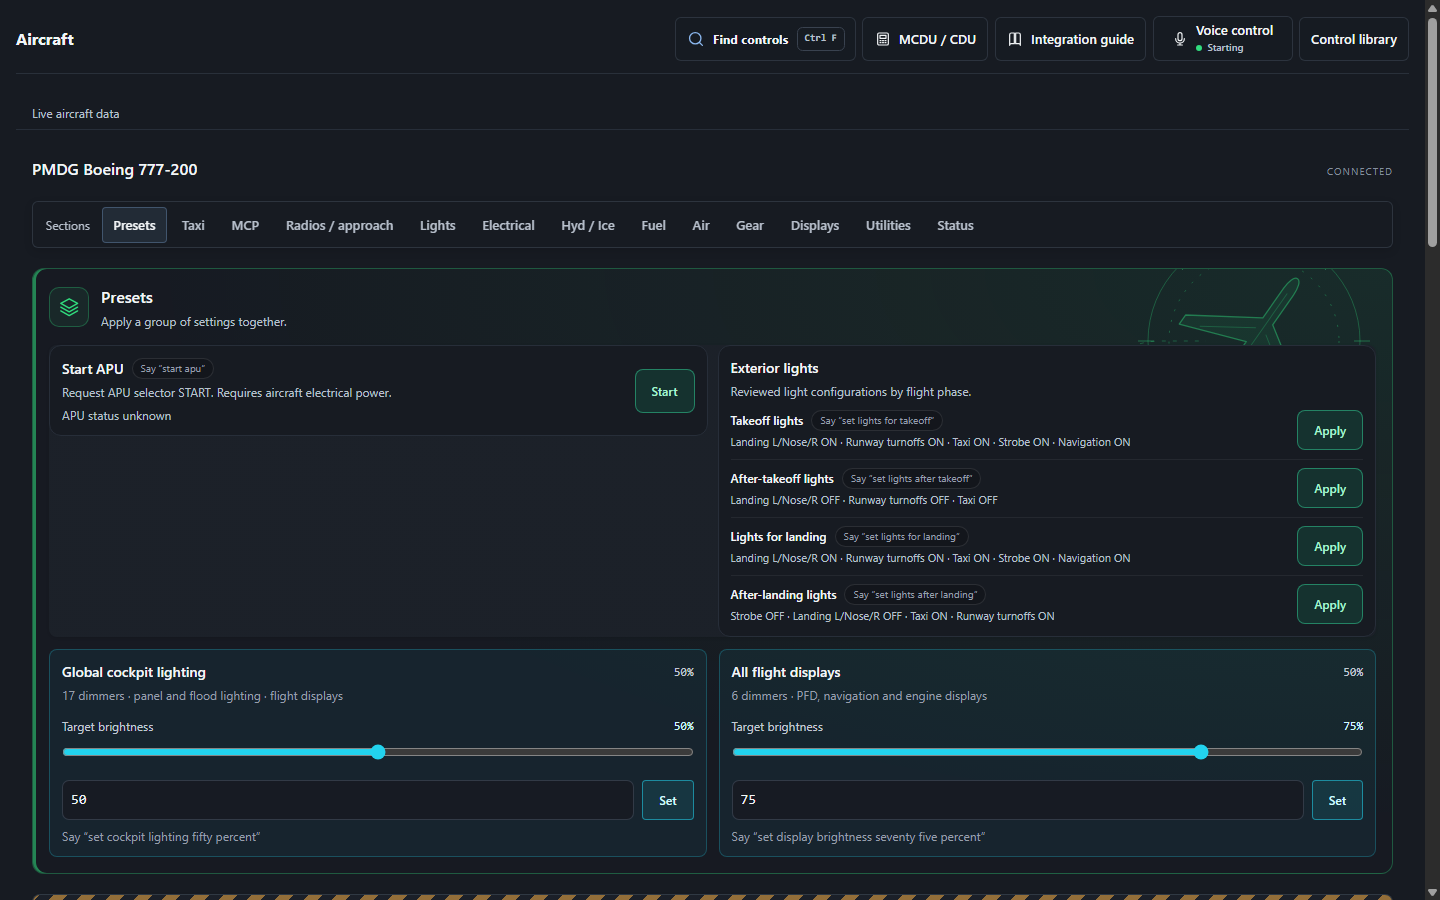
Task: Click the 'Takeoff lights' preset name
Action: [x=767, y=421]
